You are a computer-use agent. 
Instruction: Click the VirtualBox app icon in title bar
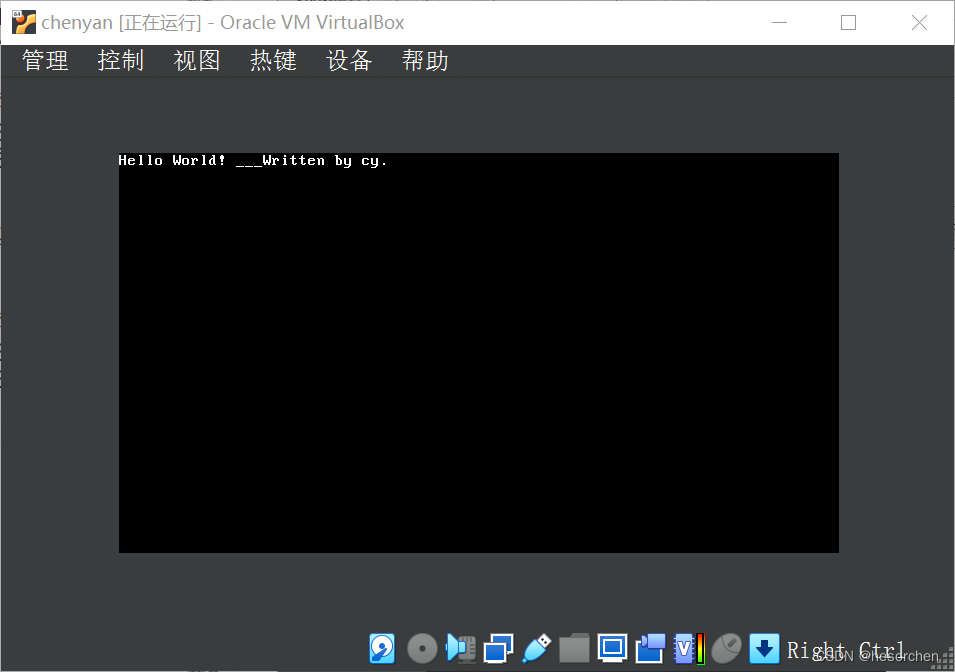(24, 23)
